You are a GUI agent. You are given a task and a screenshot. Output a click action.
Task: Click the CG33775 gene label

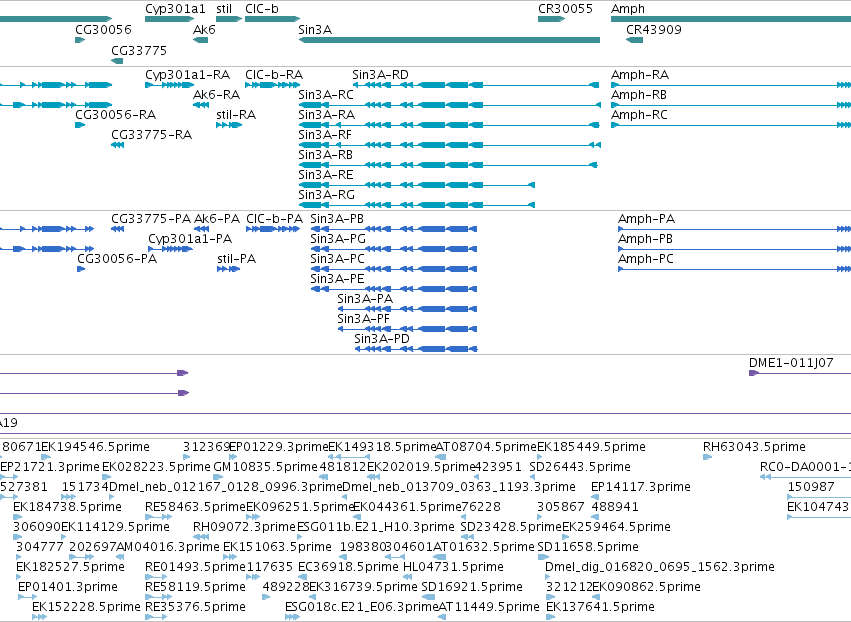point(139,50)
